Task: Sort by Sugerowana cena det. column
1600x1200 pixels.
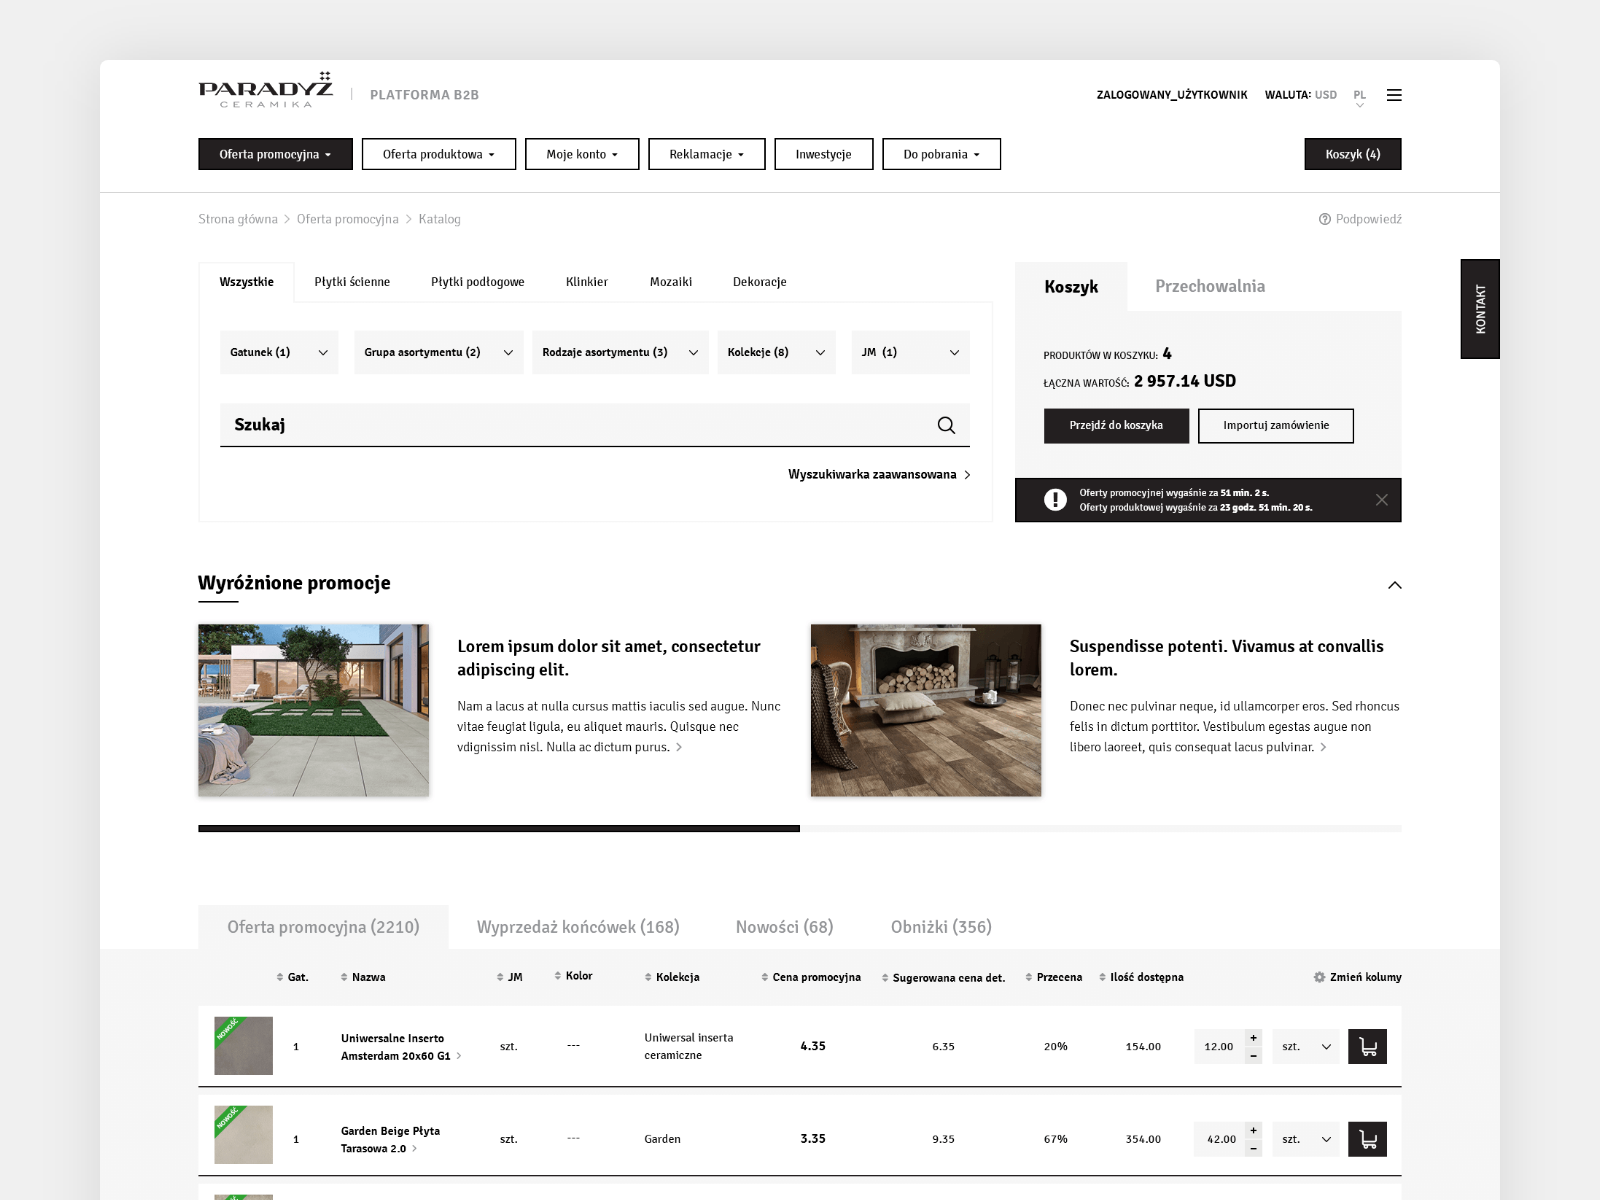Action: pyautogui.click(x=943, y=978)
